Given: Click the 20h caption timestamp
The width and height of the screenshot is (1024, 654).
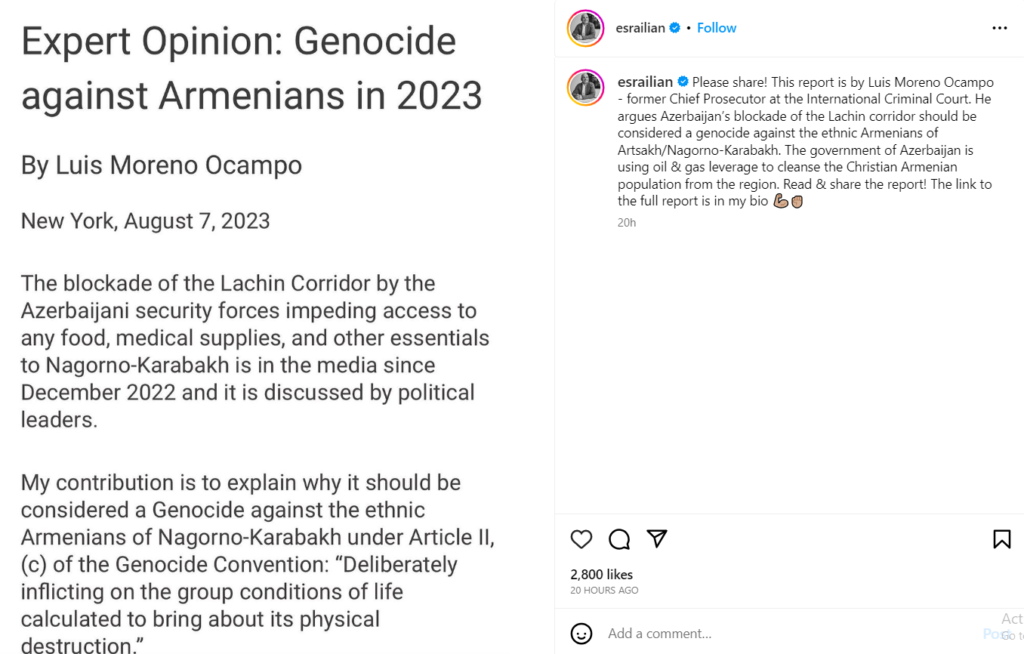Looking at the screenshot, I should point(627,222).
